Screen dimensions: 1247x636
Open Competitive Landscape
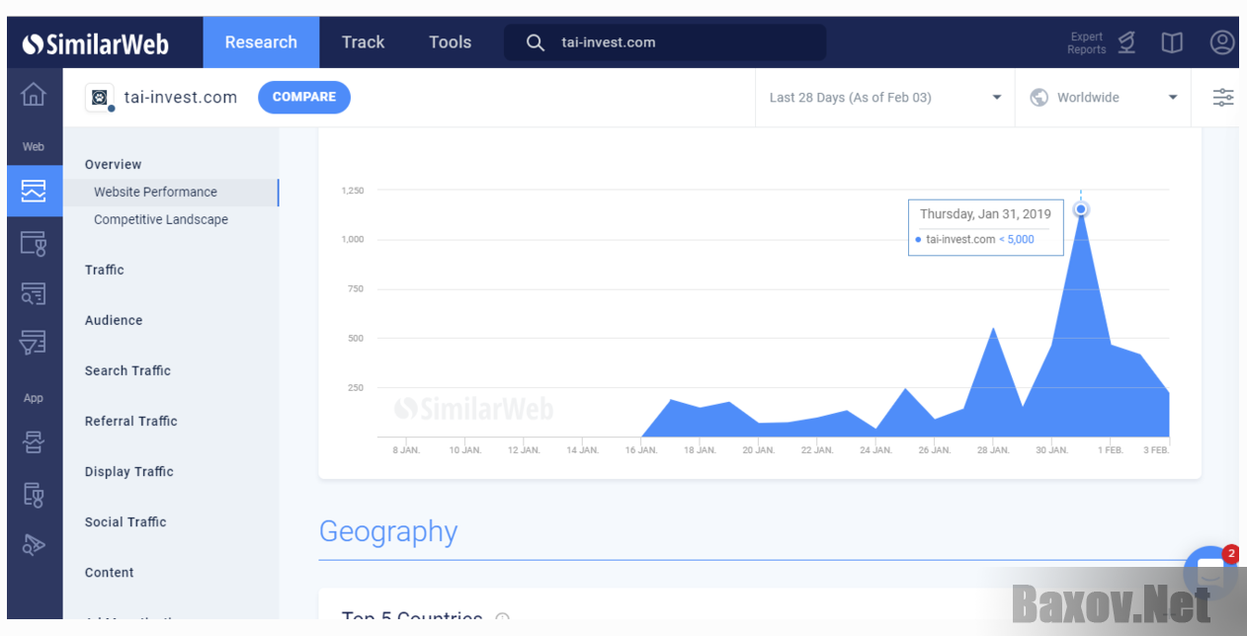(x=161, y=219)
